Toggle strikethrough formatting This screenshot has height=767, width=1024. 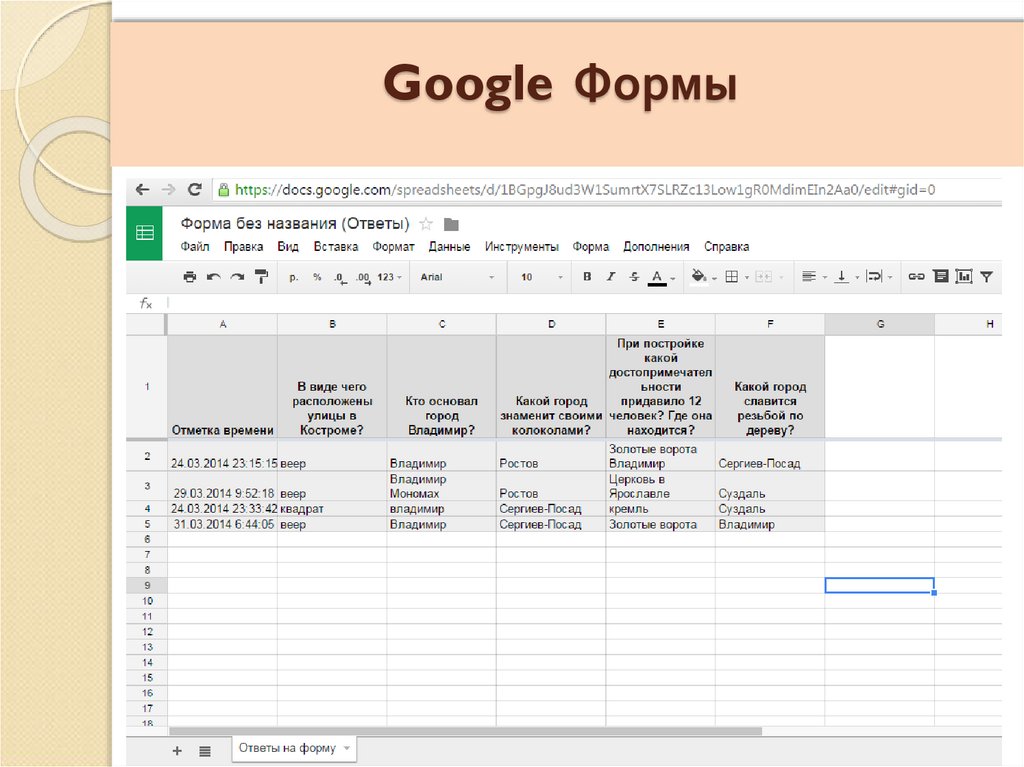click(634, 276)
